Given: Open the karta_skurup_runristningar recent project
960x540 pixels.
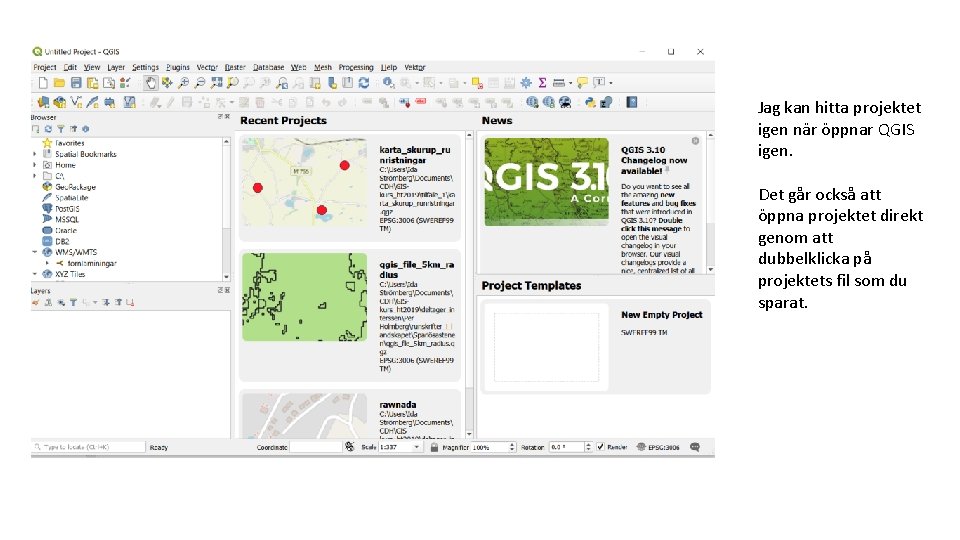Looking at the screenshot, I should click(x=350, y=187).
